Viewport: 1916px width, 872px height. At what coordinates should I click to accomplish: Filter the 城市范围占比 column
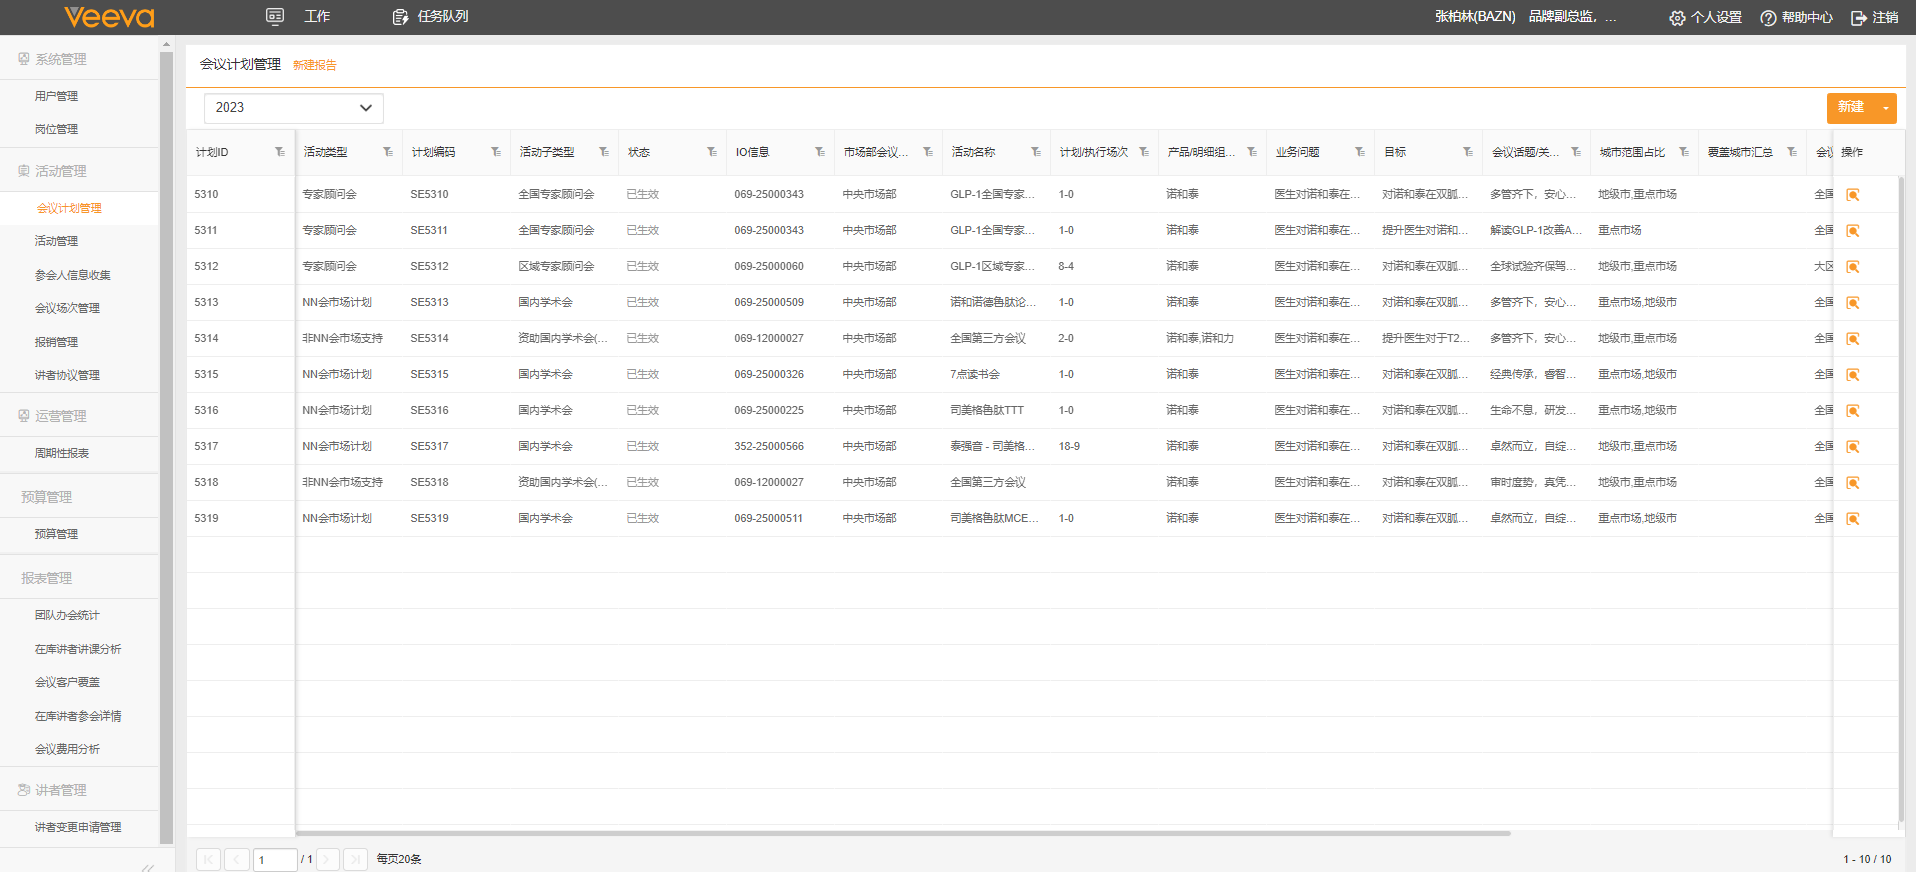coord(1684,152)
